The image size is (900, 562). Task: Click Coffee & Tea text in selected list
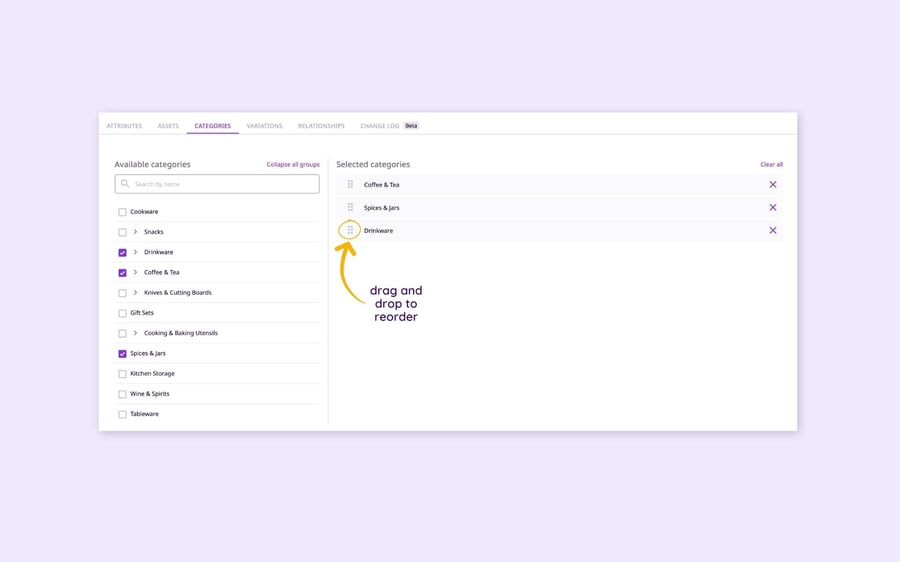(382, 185)
